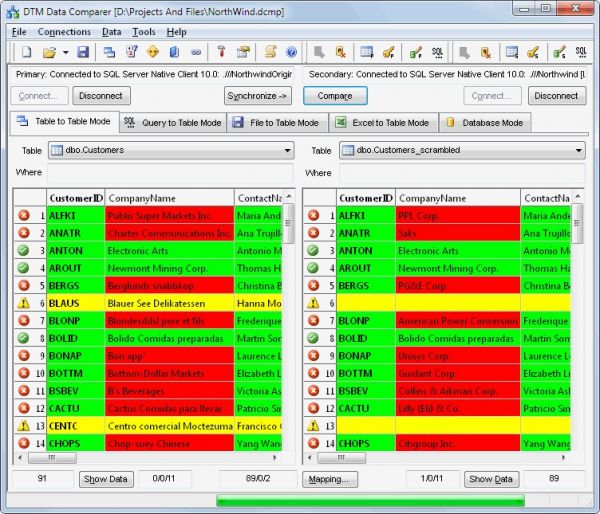Image resolution: width=600 pixels, height=514 pixels.
Task: Click the Help question mark icon
Action: click(291, 52)
